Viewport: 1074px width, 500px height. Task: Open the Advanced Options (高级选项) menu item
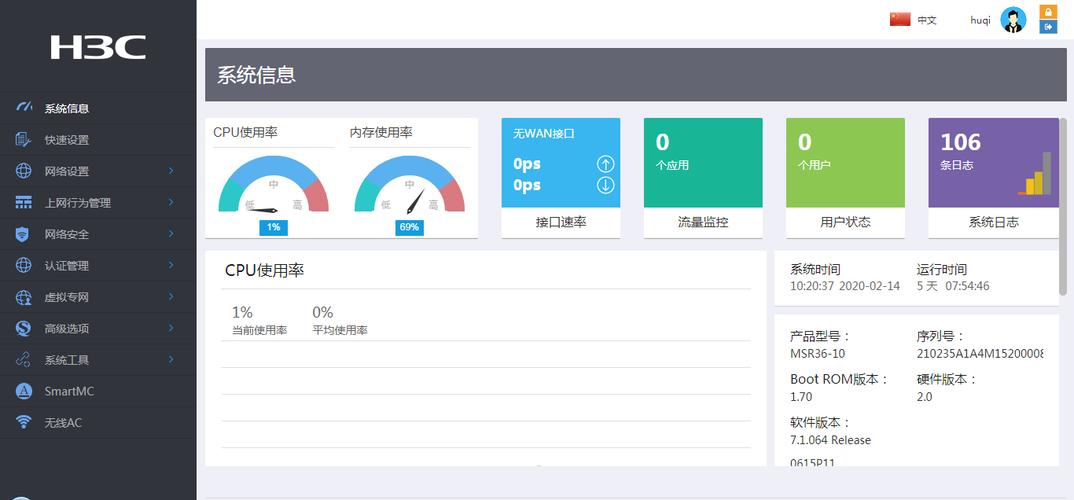click(67, 328)
